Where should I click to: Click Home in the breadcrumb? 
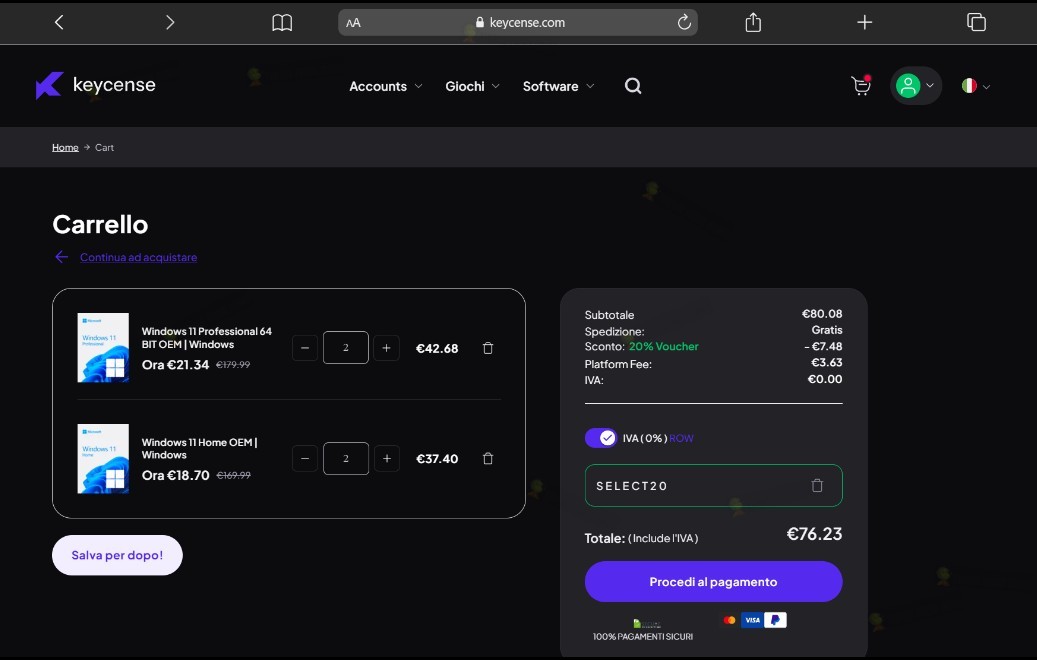[65, 147]
